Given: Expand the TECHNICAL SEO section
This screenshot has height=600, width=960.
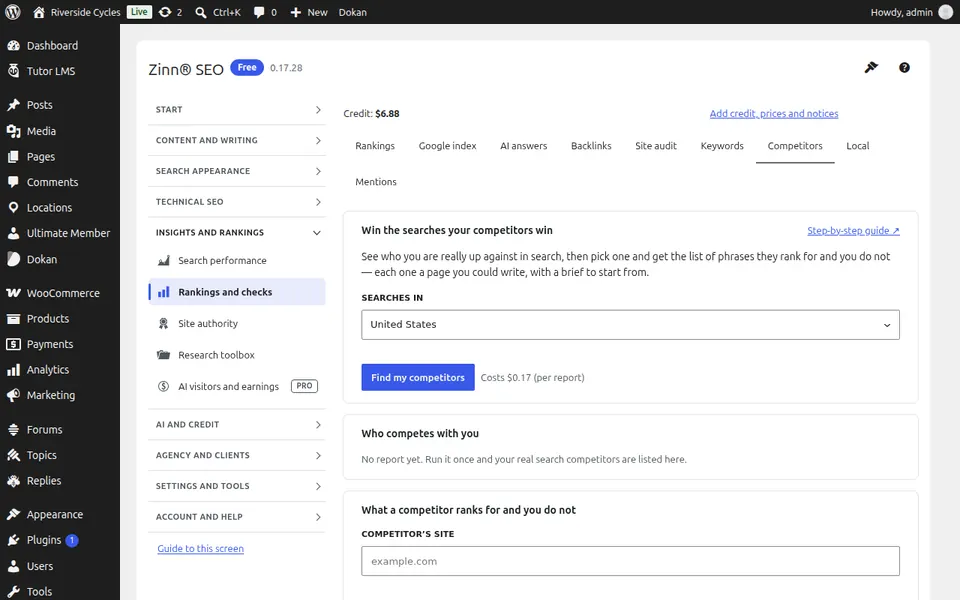Looking at the screenshot, I should 237,202.
